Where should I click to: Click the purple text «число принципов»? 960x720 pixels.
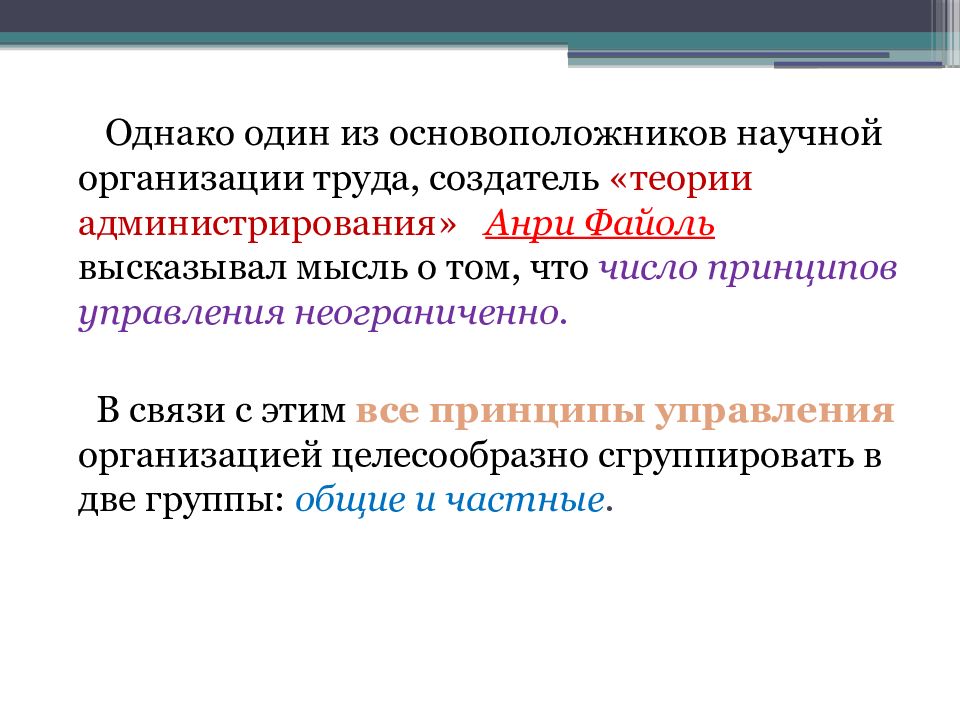748,269
